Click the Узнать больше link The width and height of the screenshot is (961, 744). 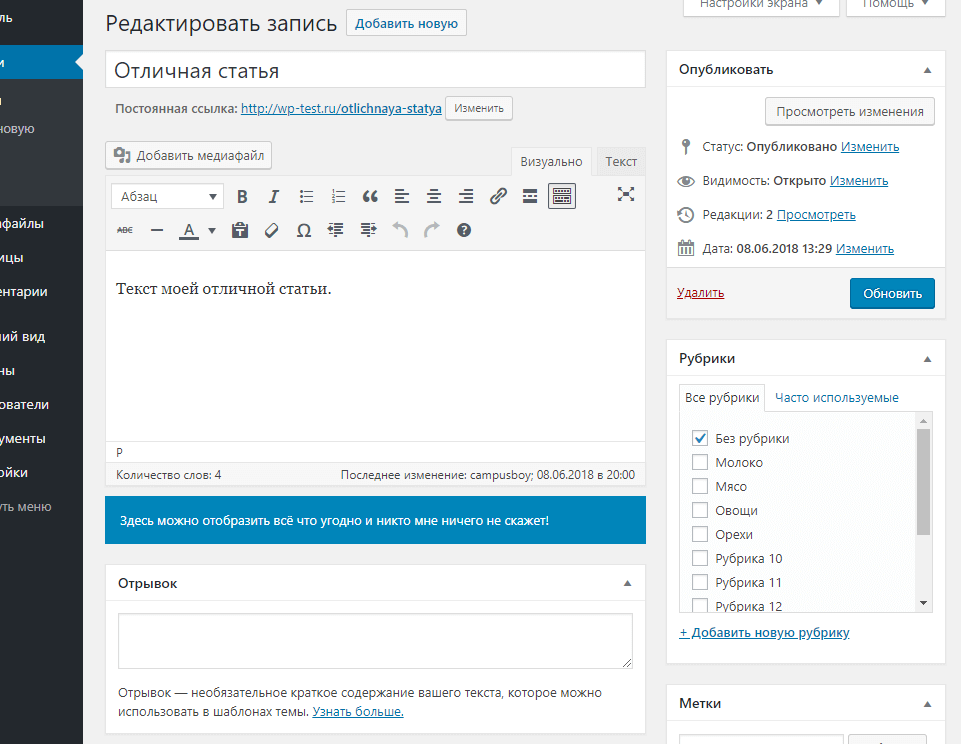click(x=358, y=712)
